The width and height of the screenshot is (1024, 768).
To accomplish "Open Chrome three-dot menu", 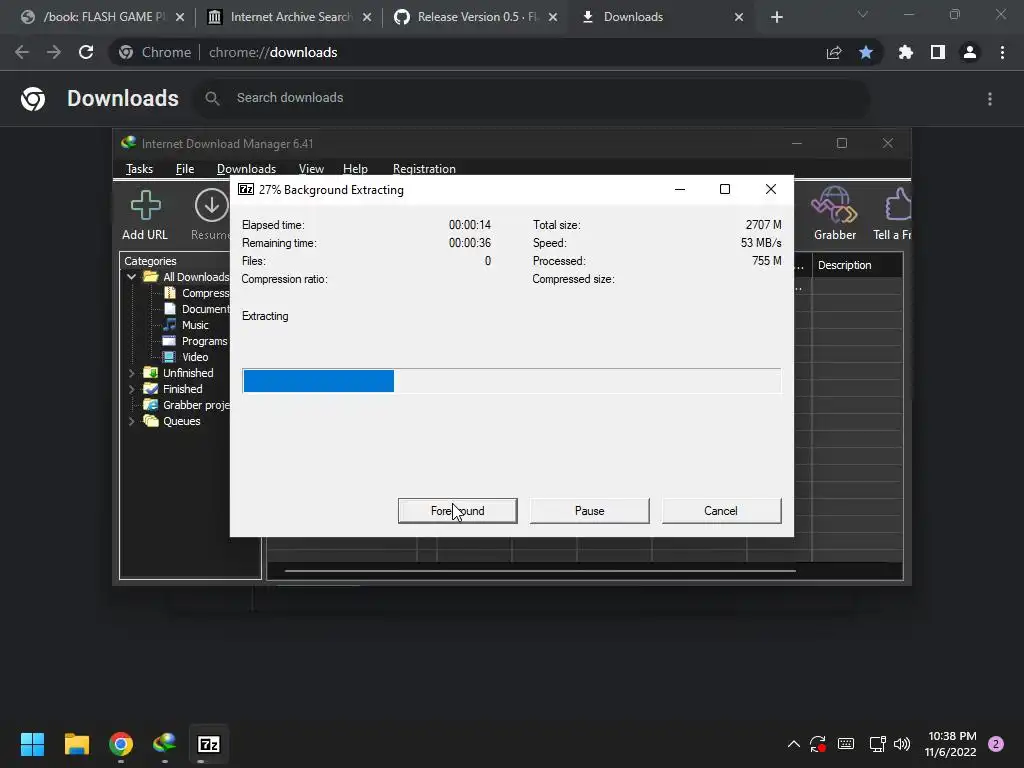I will click(1002, 52).
